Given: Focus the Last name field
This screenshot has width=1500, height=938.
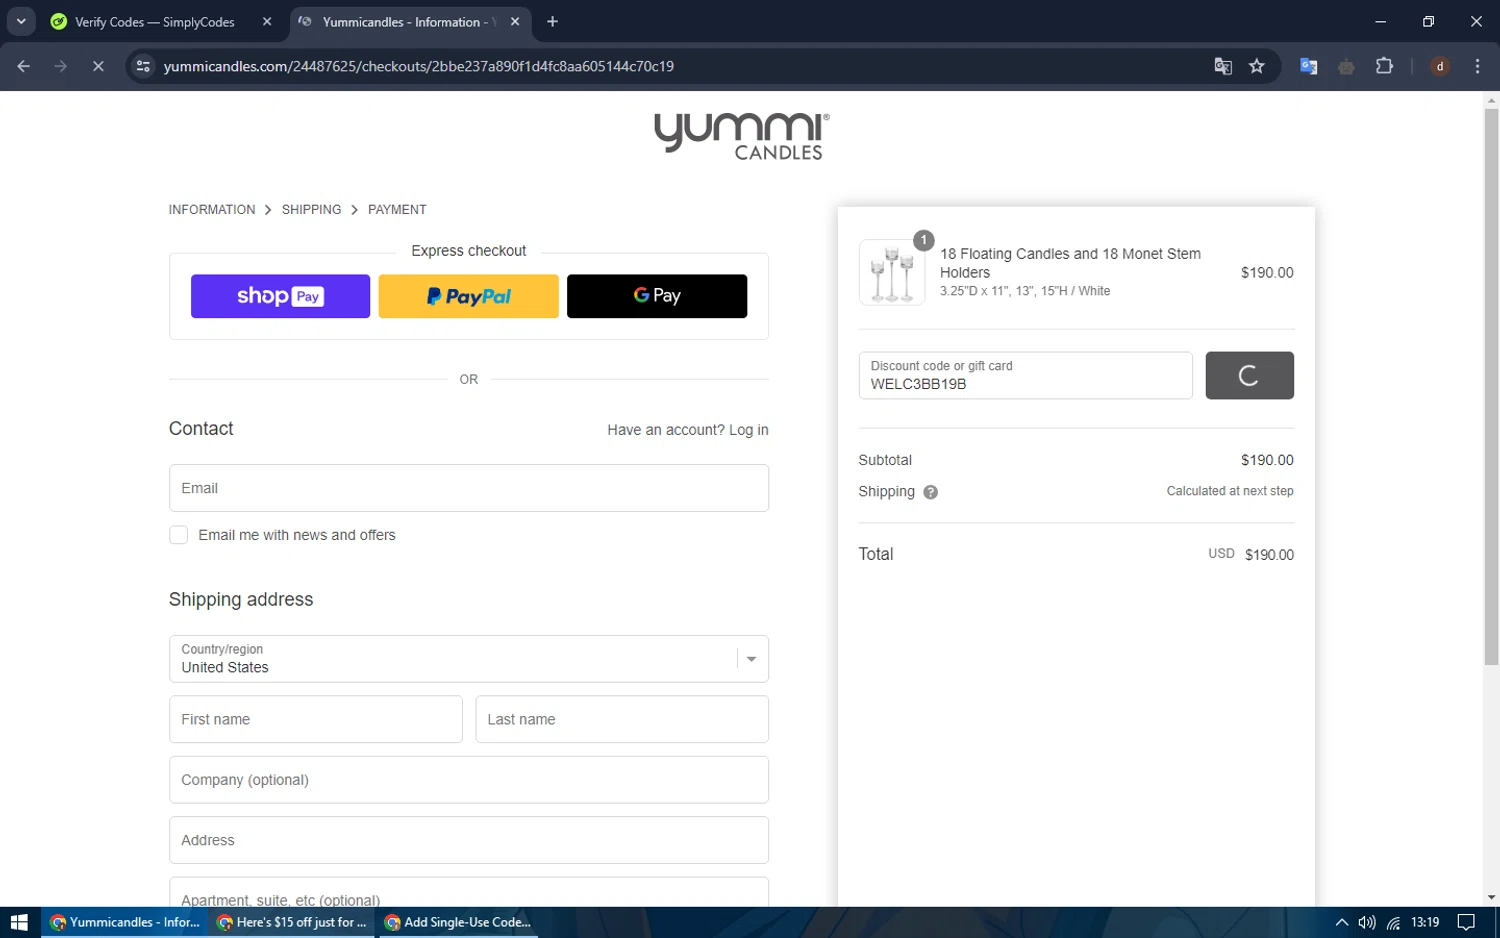Looking at the screenshot, I should [x=621, y=719].
